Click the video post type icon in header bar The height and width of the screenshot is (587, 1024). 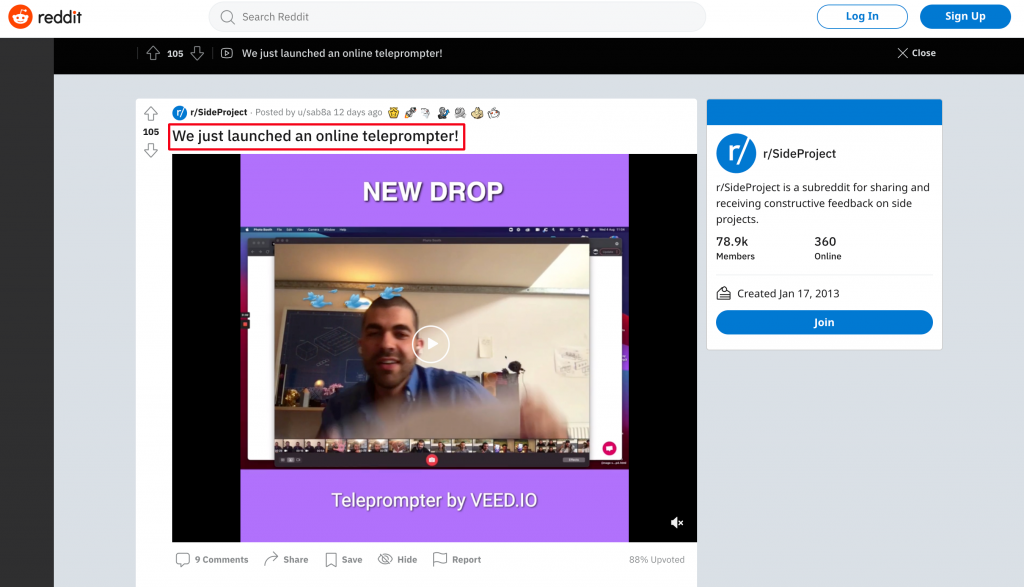[x=227, y=54]
